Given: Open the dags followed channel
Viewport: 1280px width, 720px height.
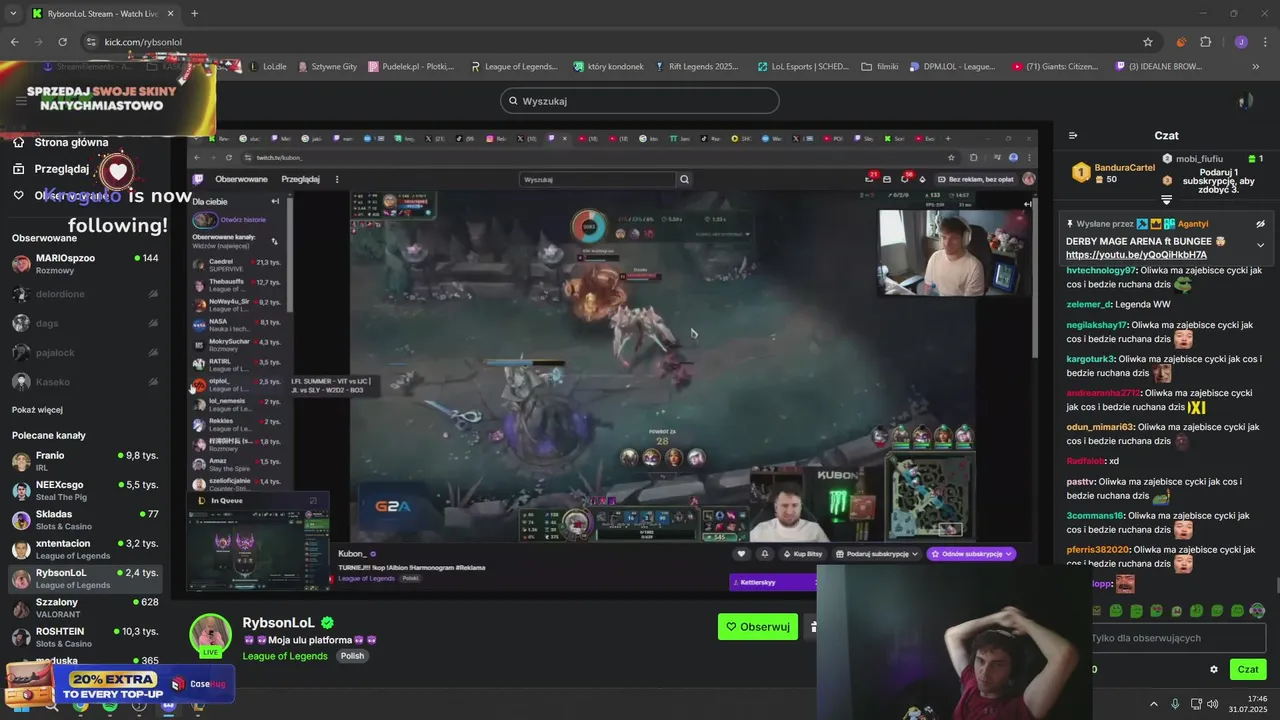Looking at the screenshot, I should point(85,323).
